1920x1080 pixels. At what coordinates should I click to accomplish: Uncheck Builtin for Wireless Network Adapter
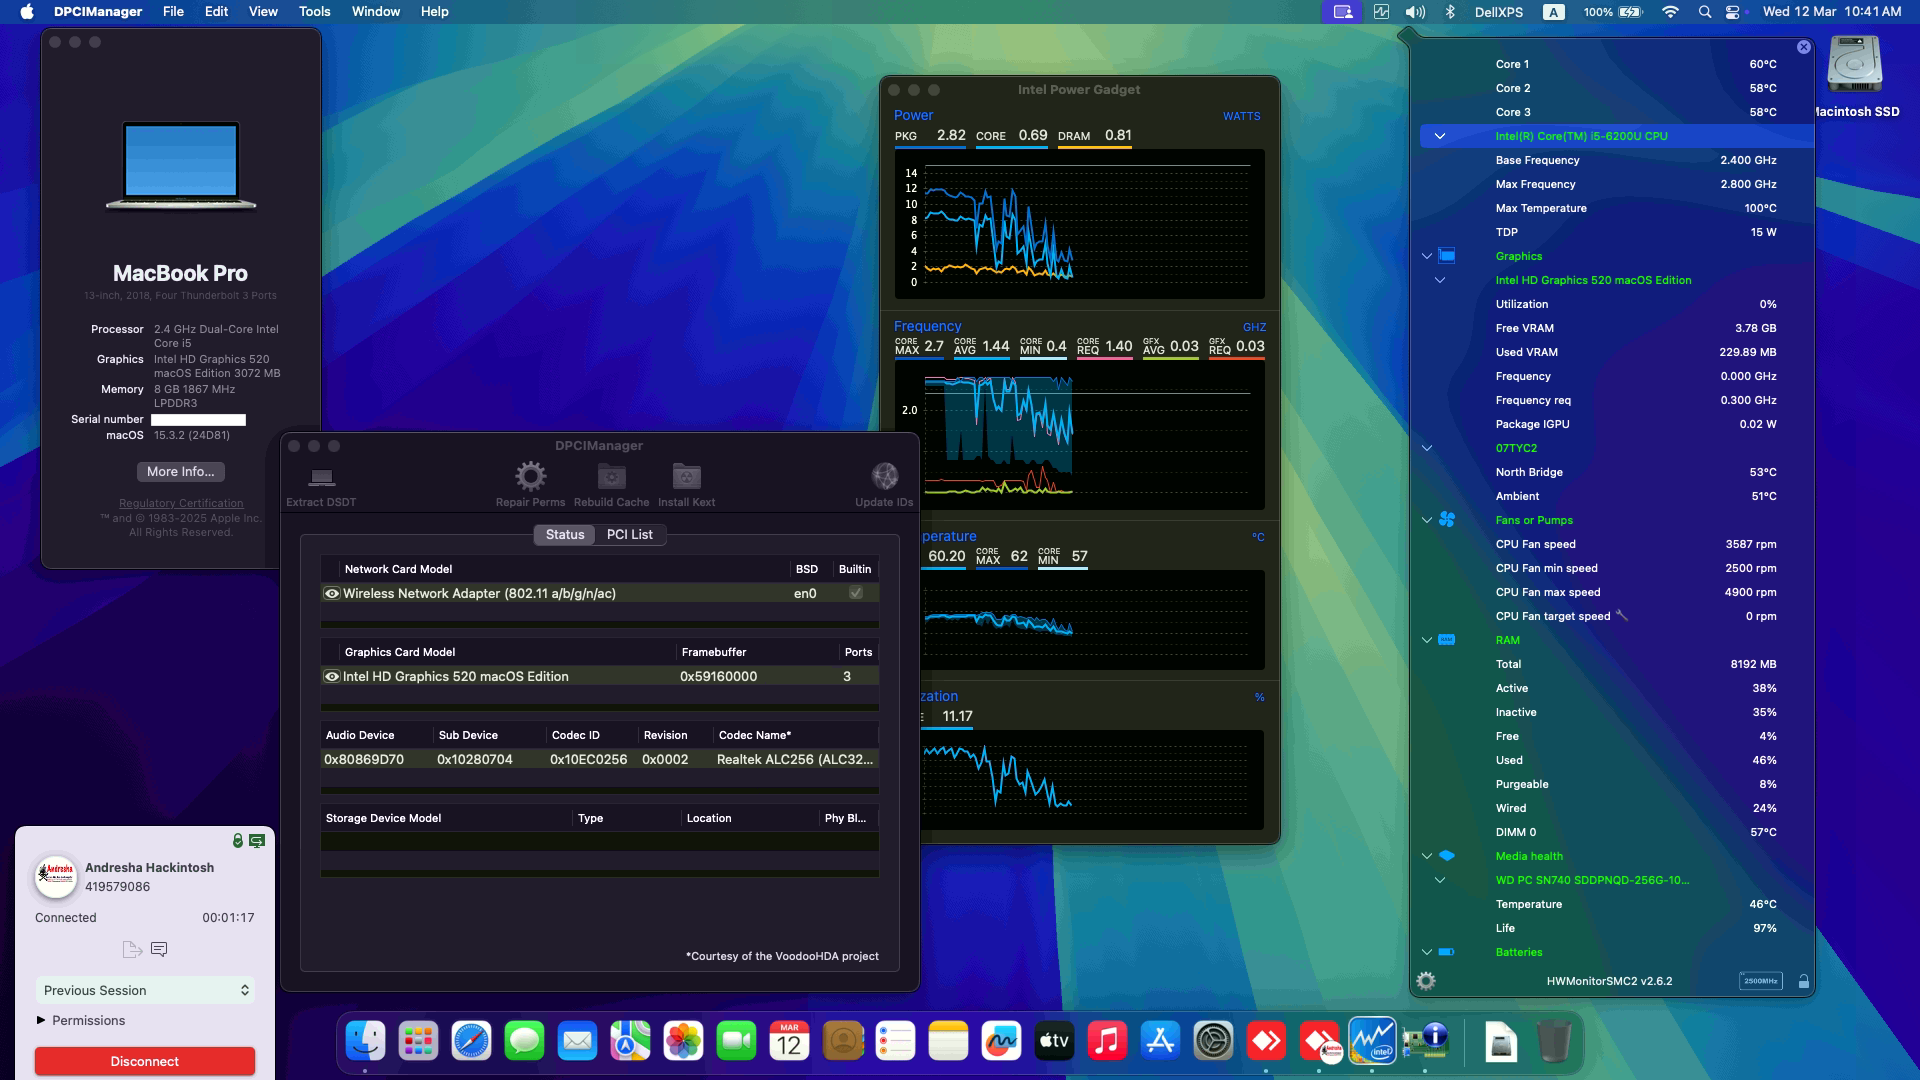[x=855, y=593]
